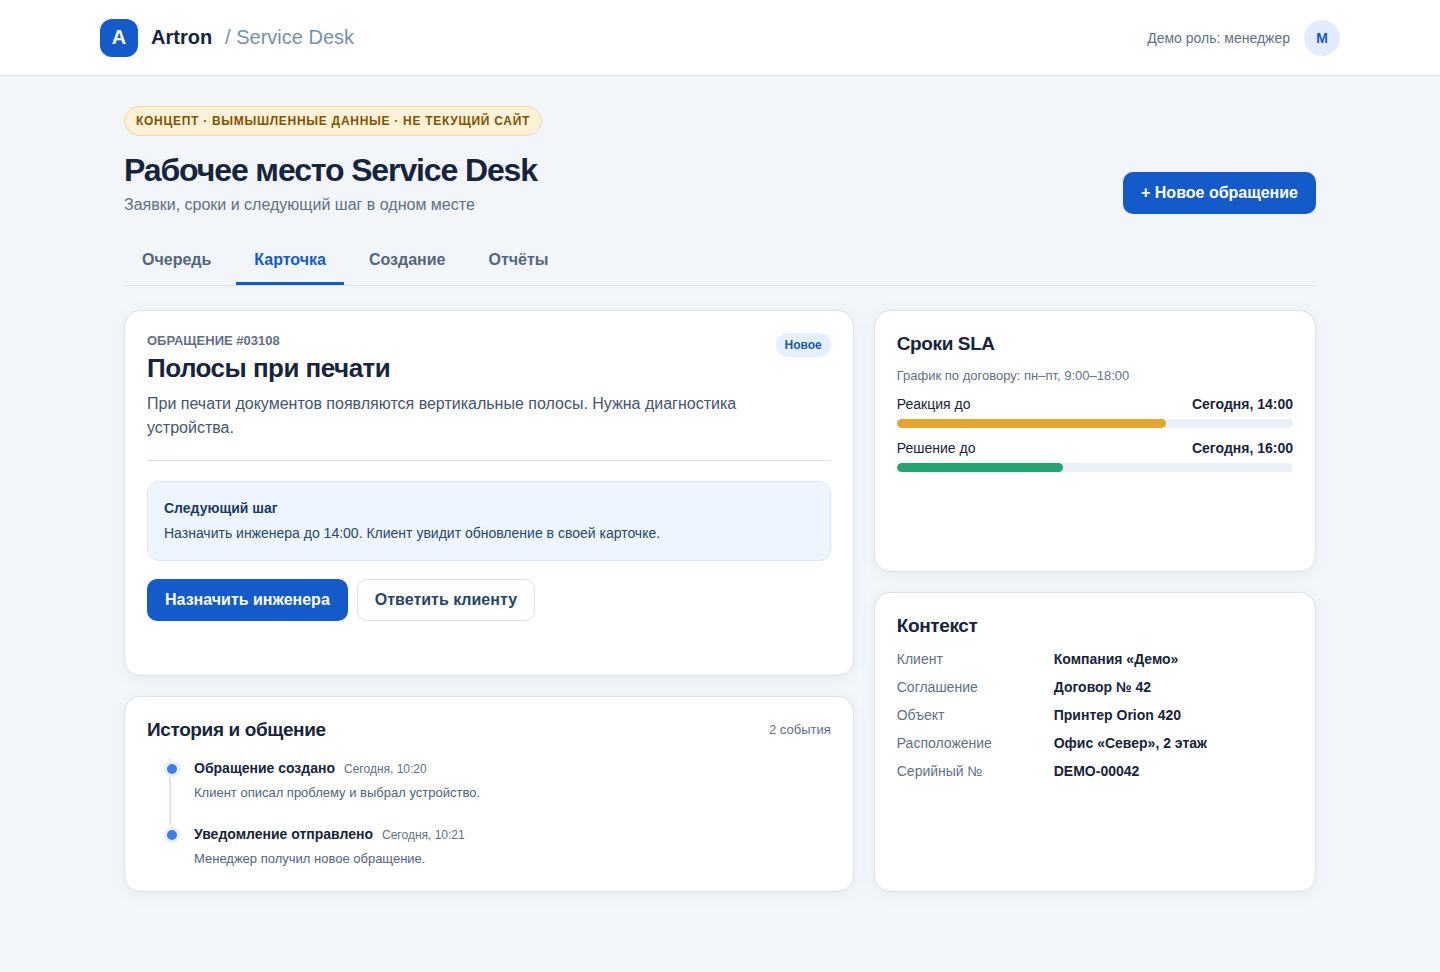The width and height of the screenshot is (1440, 972).
Task: Click the timestamp Сегодня, 10:21
Action: tap(423, 835)
